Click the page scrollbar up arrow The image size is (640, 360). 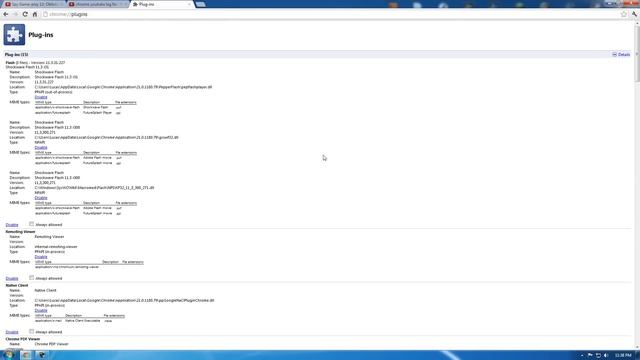point(637,24)
